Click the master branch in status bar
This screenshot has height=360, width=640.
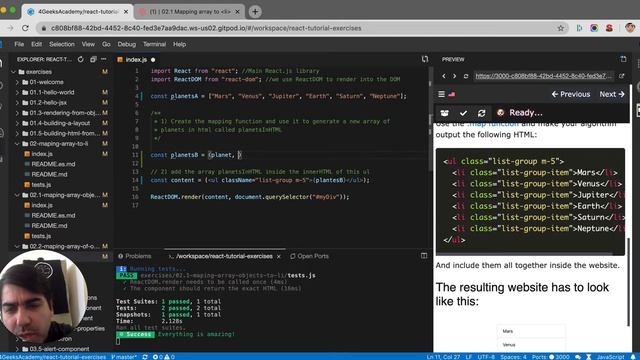124,357
